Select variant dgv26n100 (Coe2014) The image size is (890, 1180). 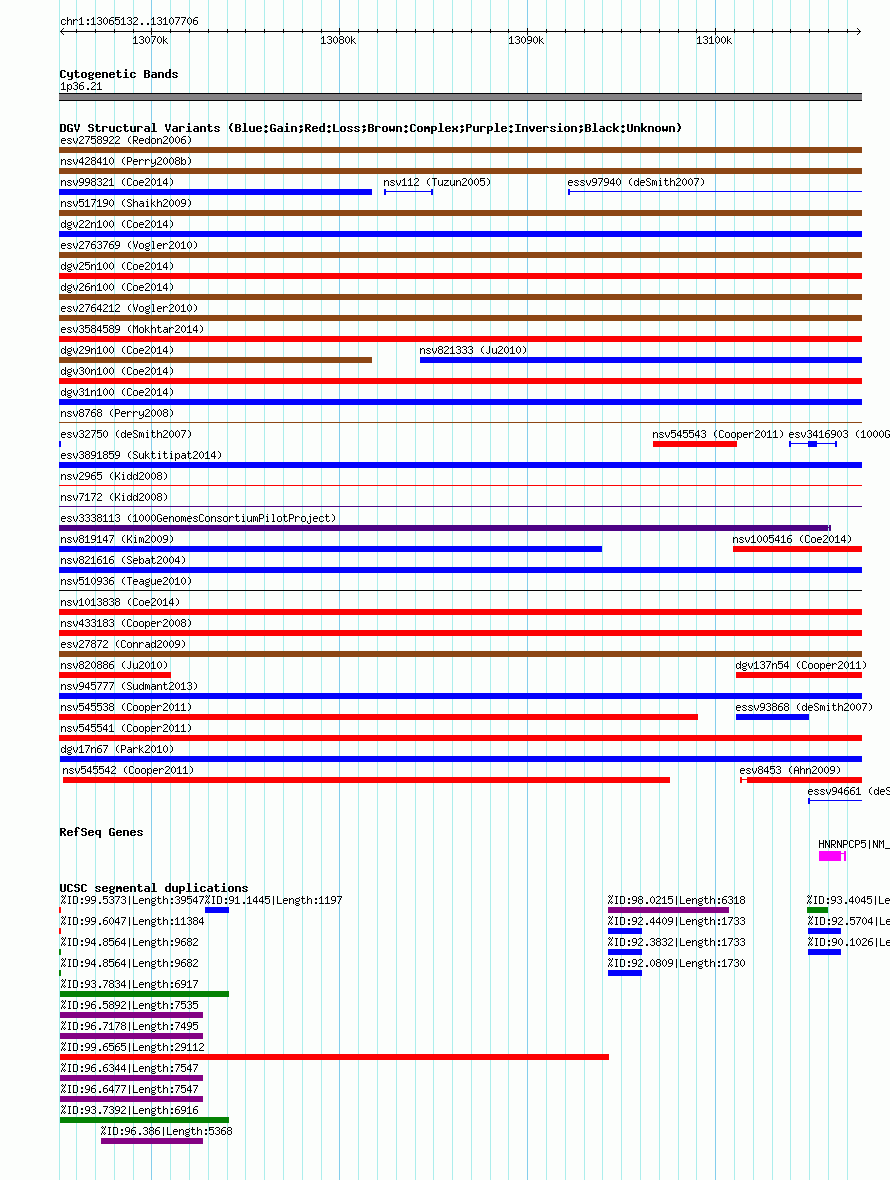(x=117, y=287)
